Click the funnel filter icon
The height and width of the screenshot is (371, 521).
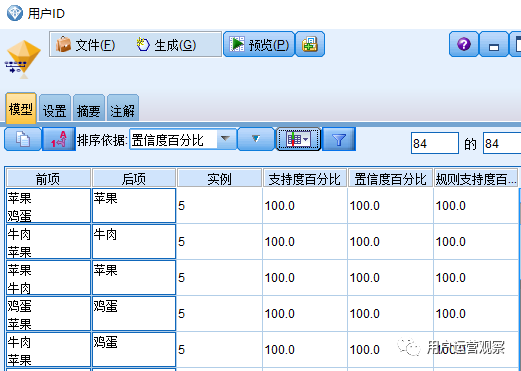(339, 139)
